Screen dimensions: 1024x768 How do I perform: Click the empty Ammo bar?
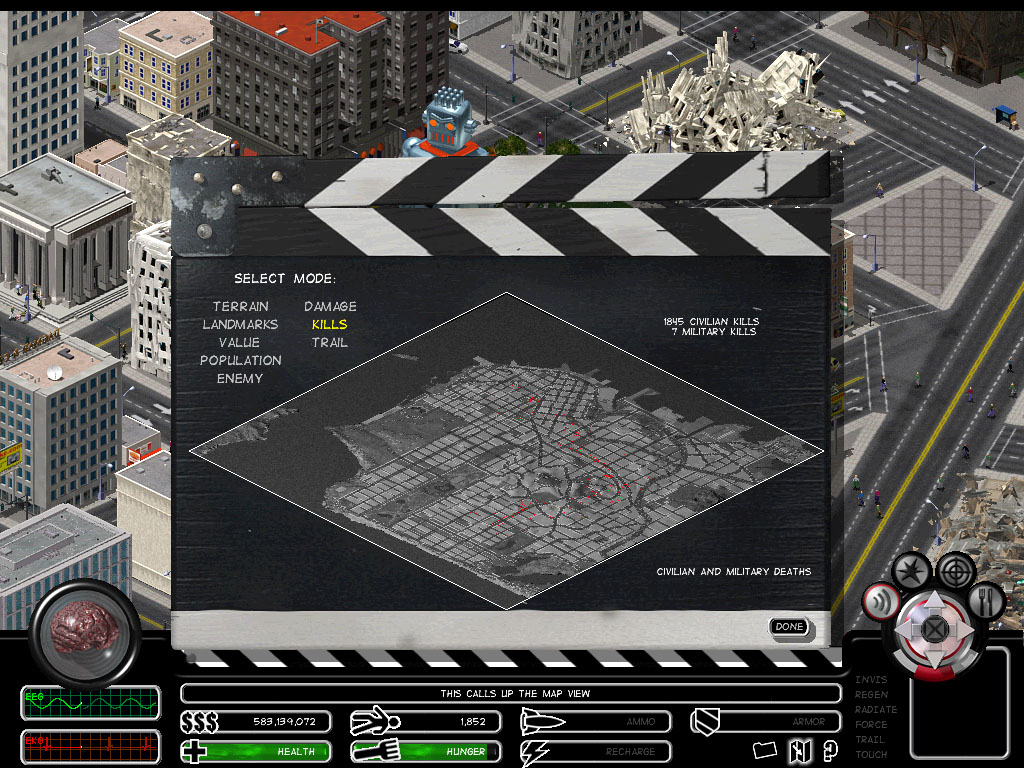click(x=615, y=722)
